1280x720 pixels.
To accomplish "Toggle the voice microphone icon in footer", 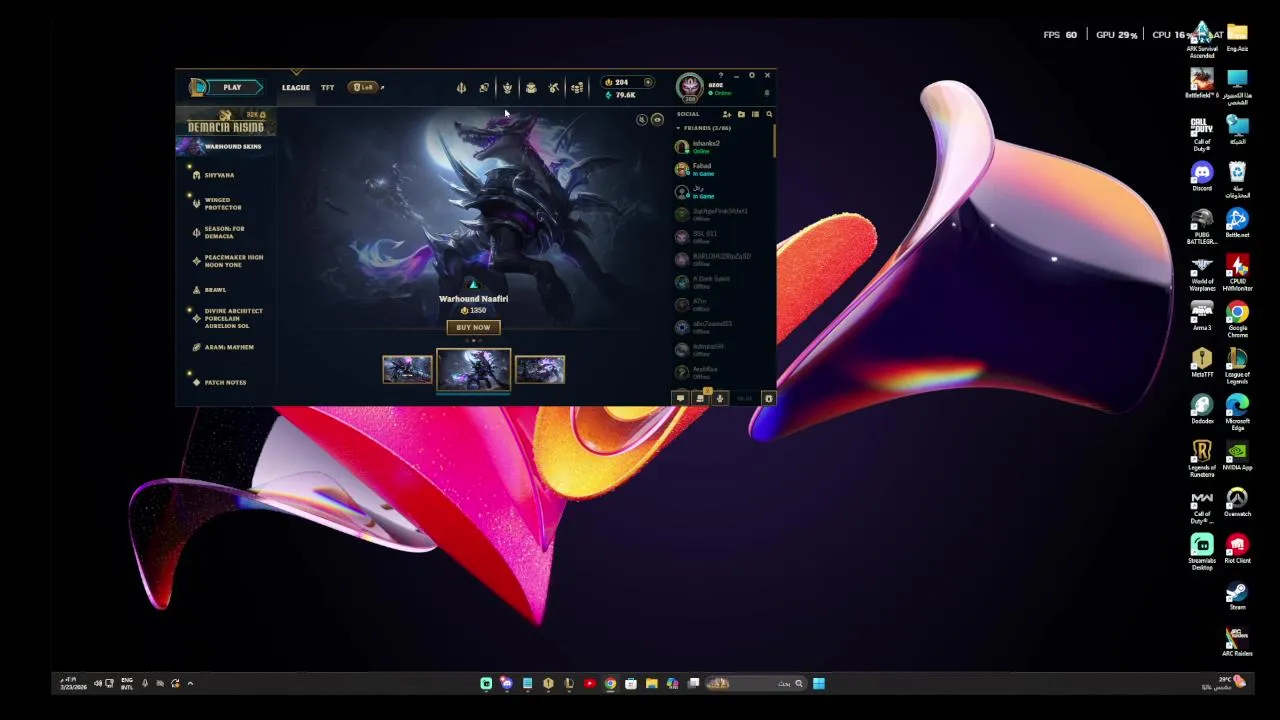I will tap(719, 398).
